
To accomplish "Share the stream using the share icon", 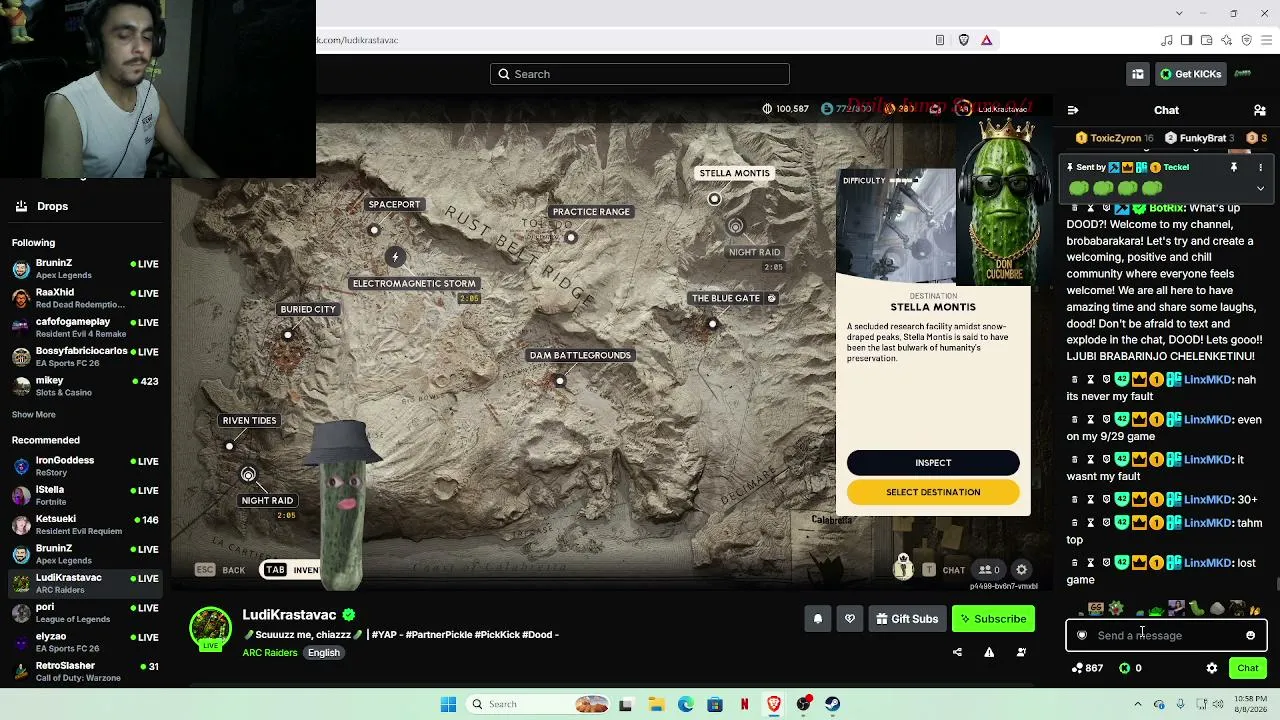I will (957, 652).
